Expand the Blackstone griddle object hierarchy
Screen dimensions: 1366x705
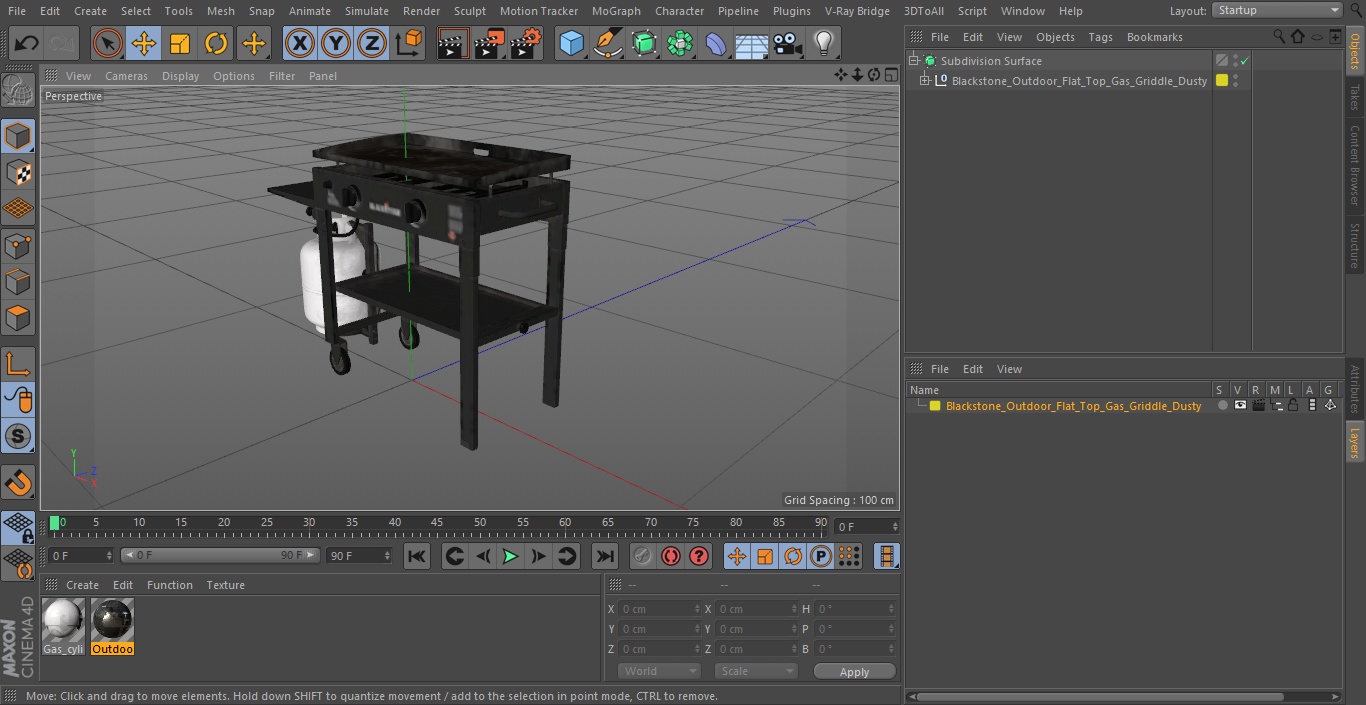pos(925,81)
